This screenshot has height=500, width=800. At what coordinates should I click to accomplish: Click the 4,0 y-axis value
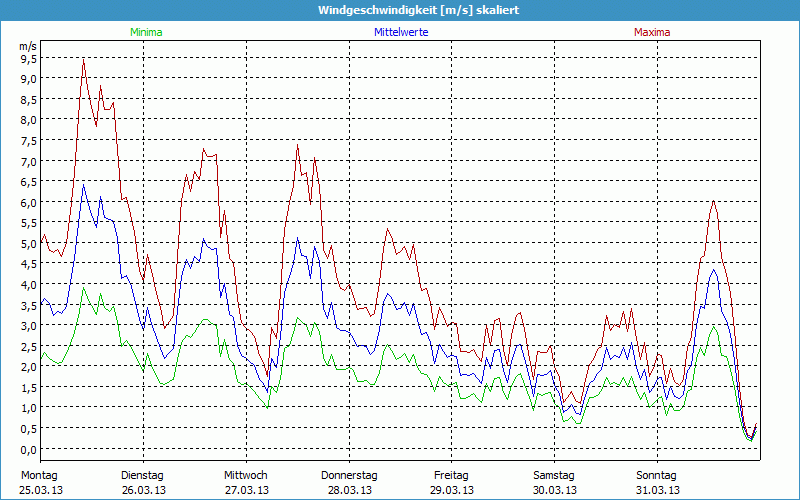click(29, 285)
